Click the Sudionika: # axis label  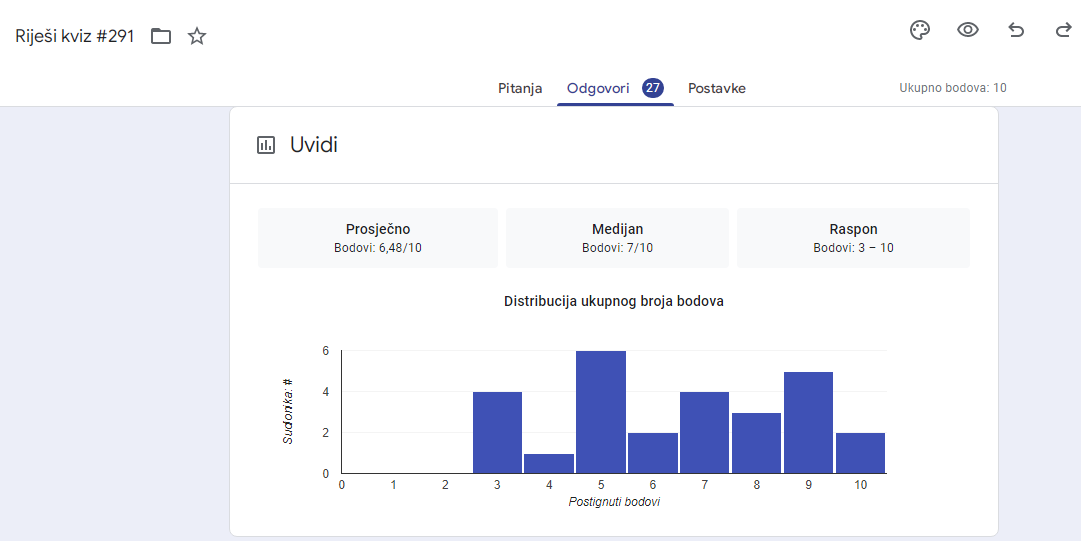(288, 411)
